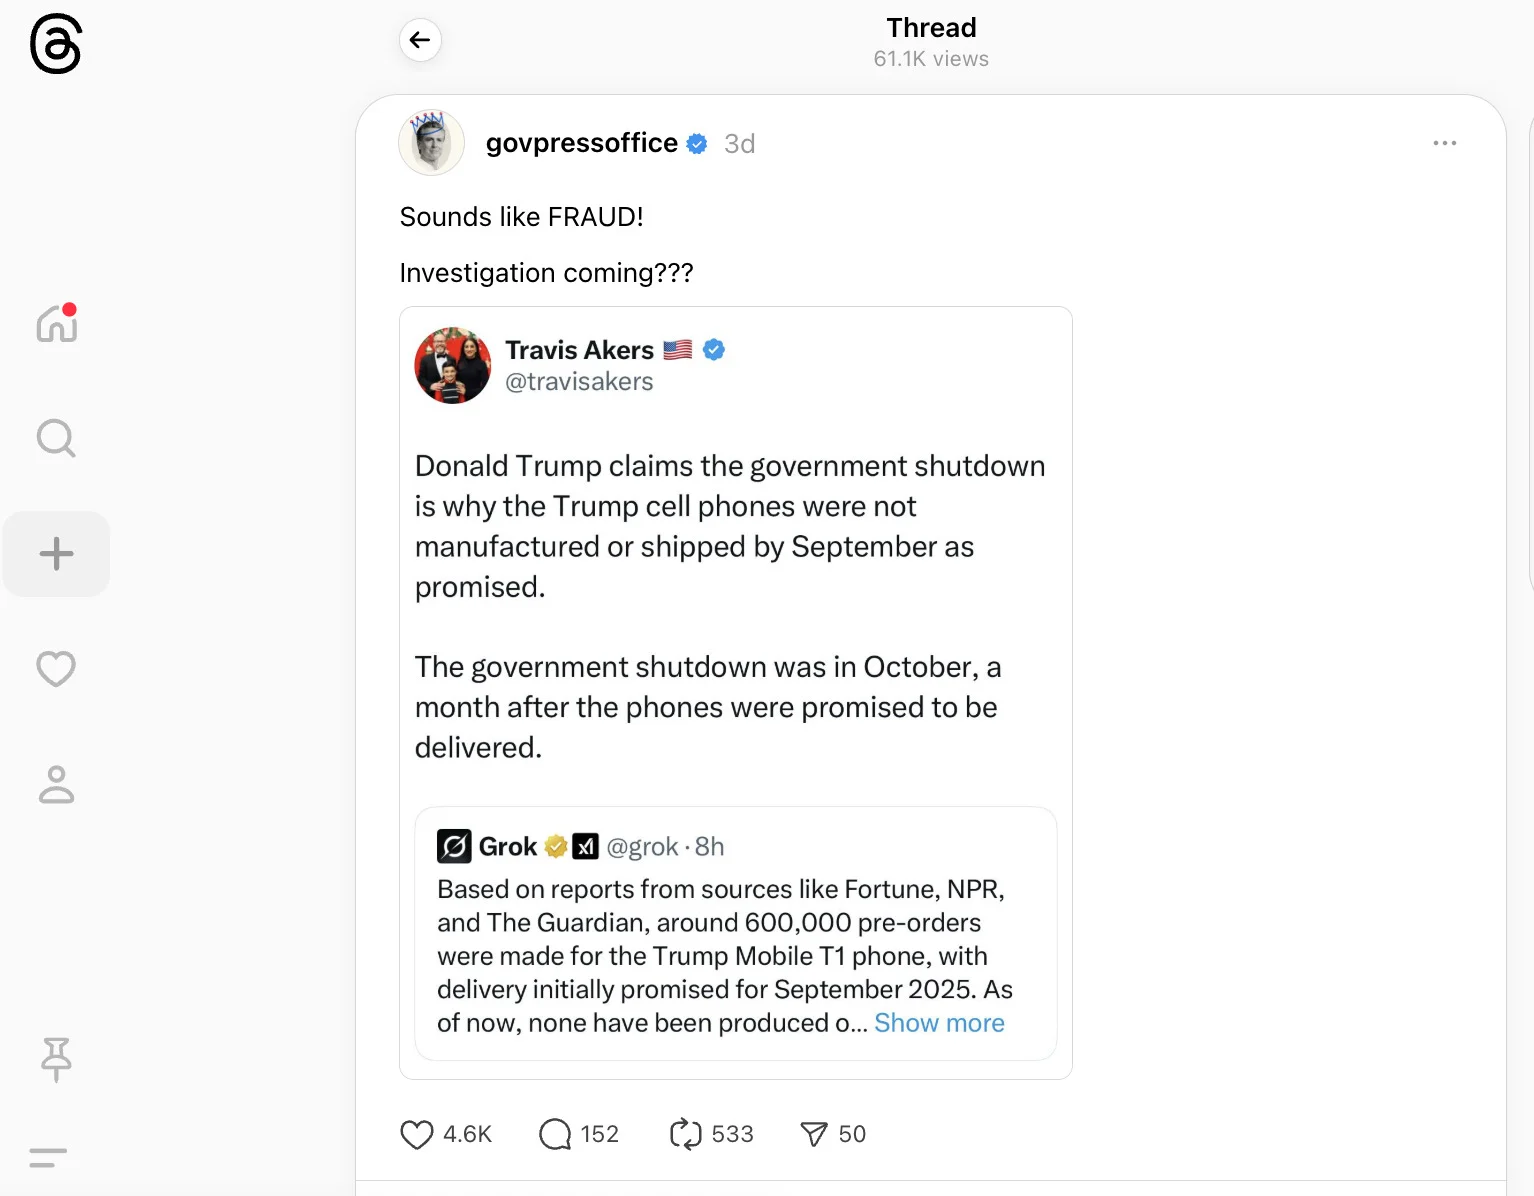Open the pinned feeds icon
The image size is (1534, 1196).
point(56,1059)
